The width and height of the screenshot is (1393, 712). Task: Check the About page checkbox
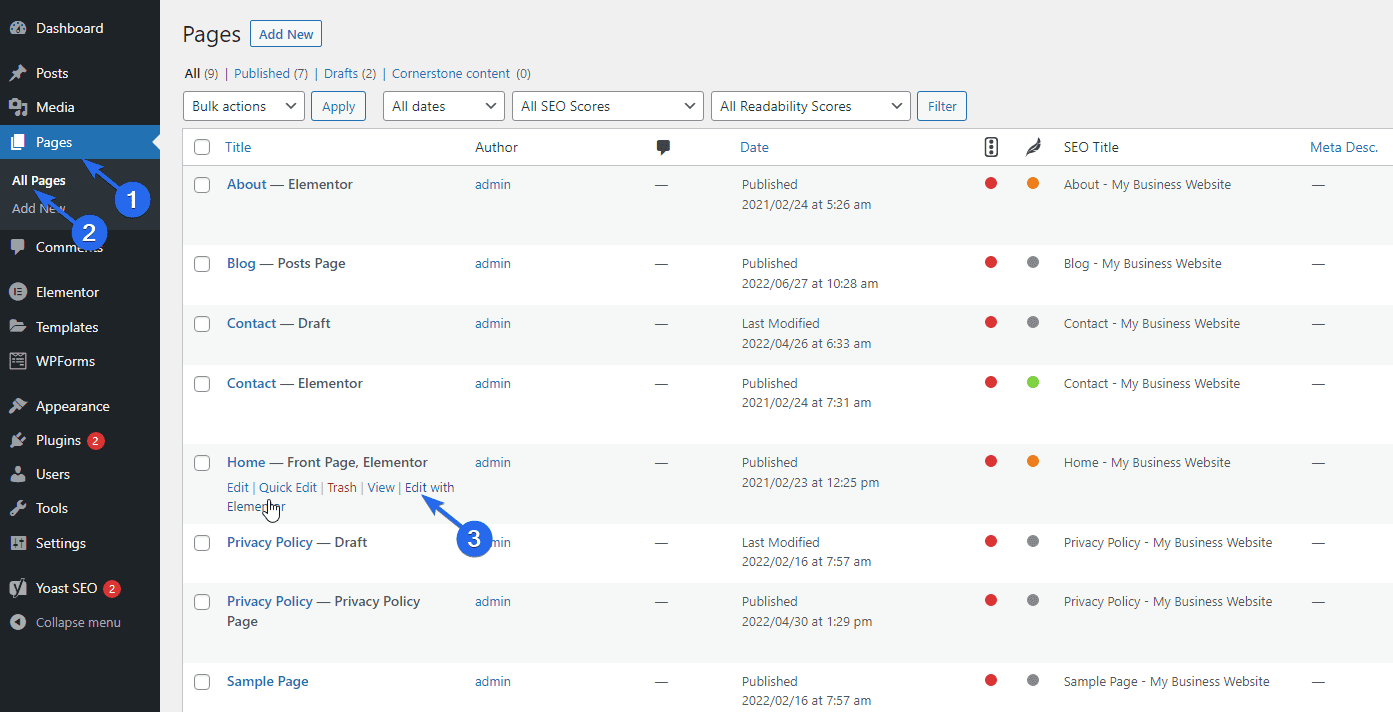[202, 185]
